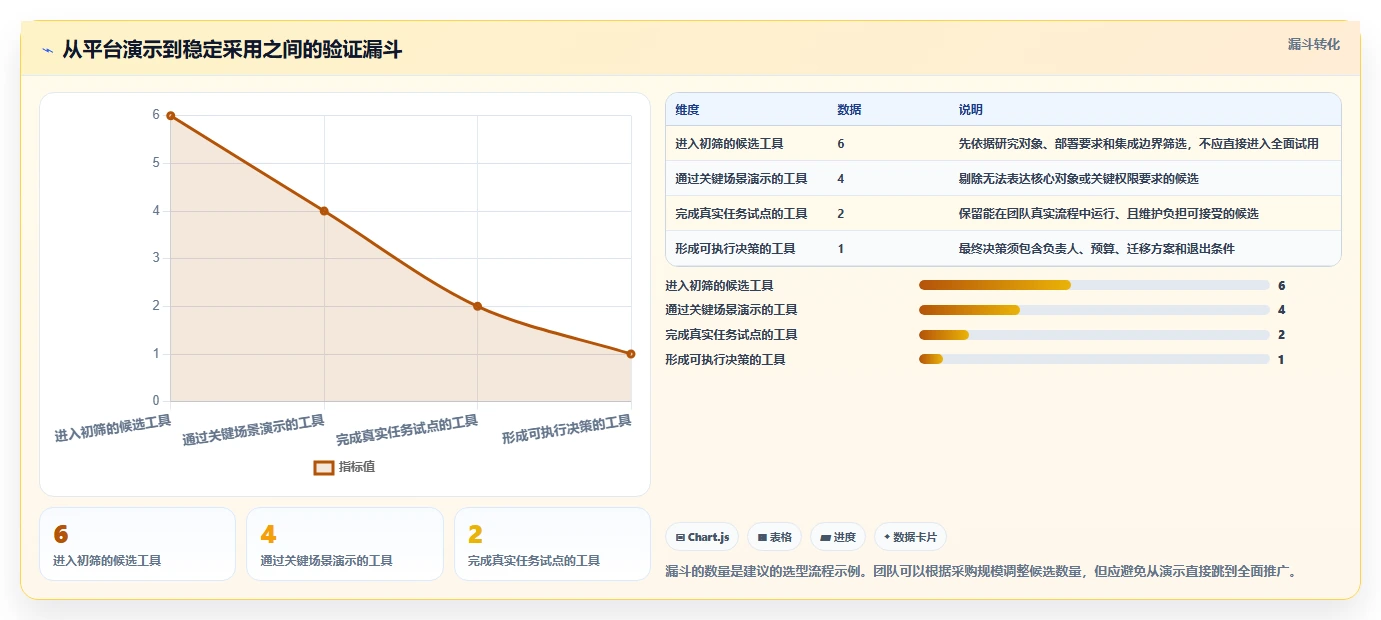The width and height of the screenshot is (1381, 620).
Task: Click the progress bar for 进入初筛的候选工具
Action: 1094,286
